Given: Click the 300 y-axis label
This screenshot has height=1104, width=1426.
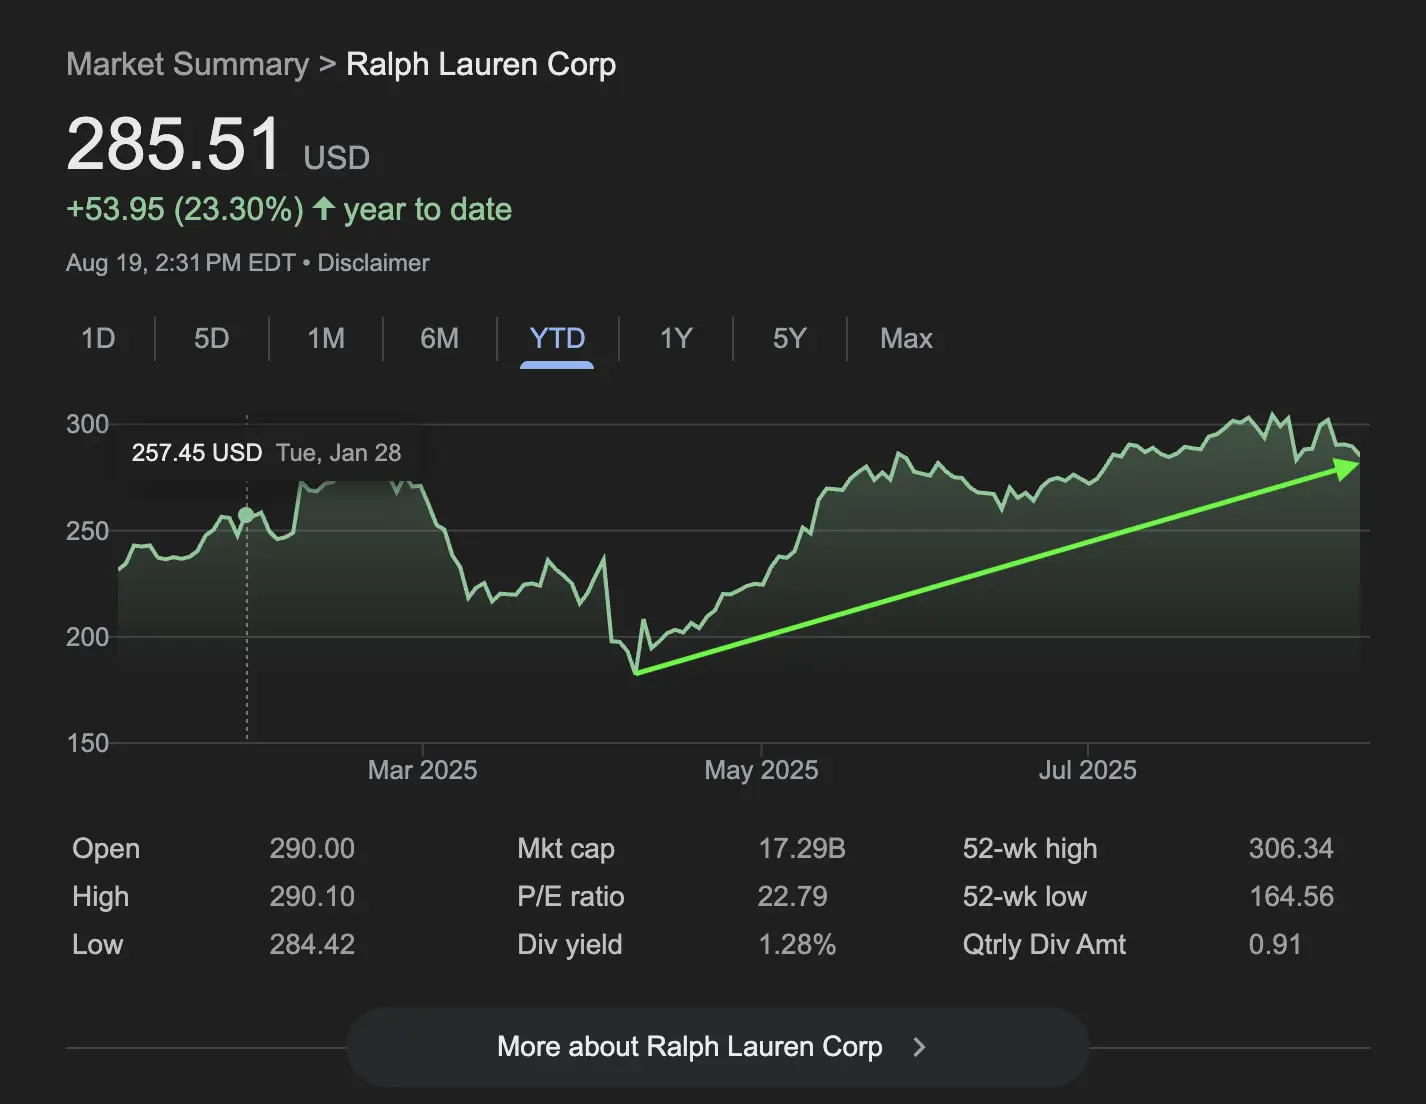Looking at the screenshot, I should tap(88, 424).
